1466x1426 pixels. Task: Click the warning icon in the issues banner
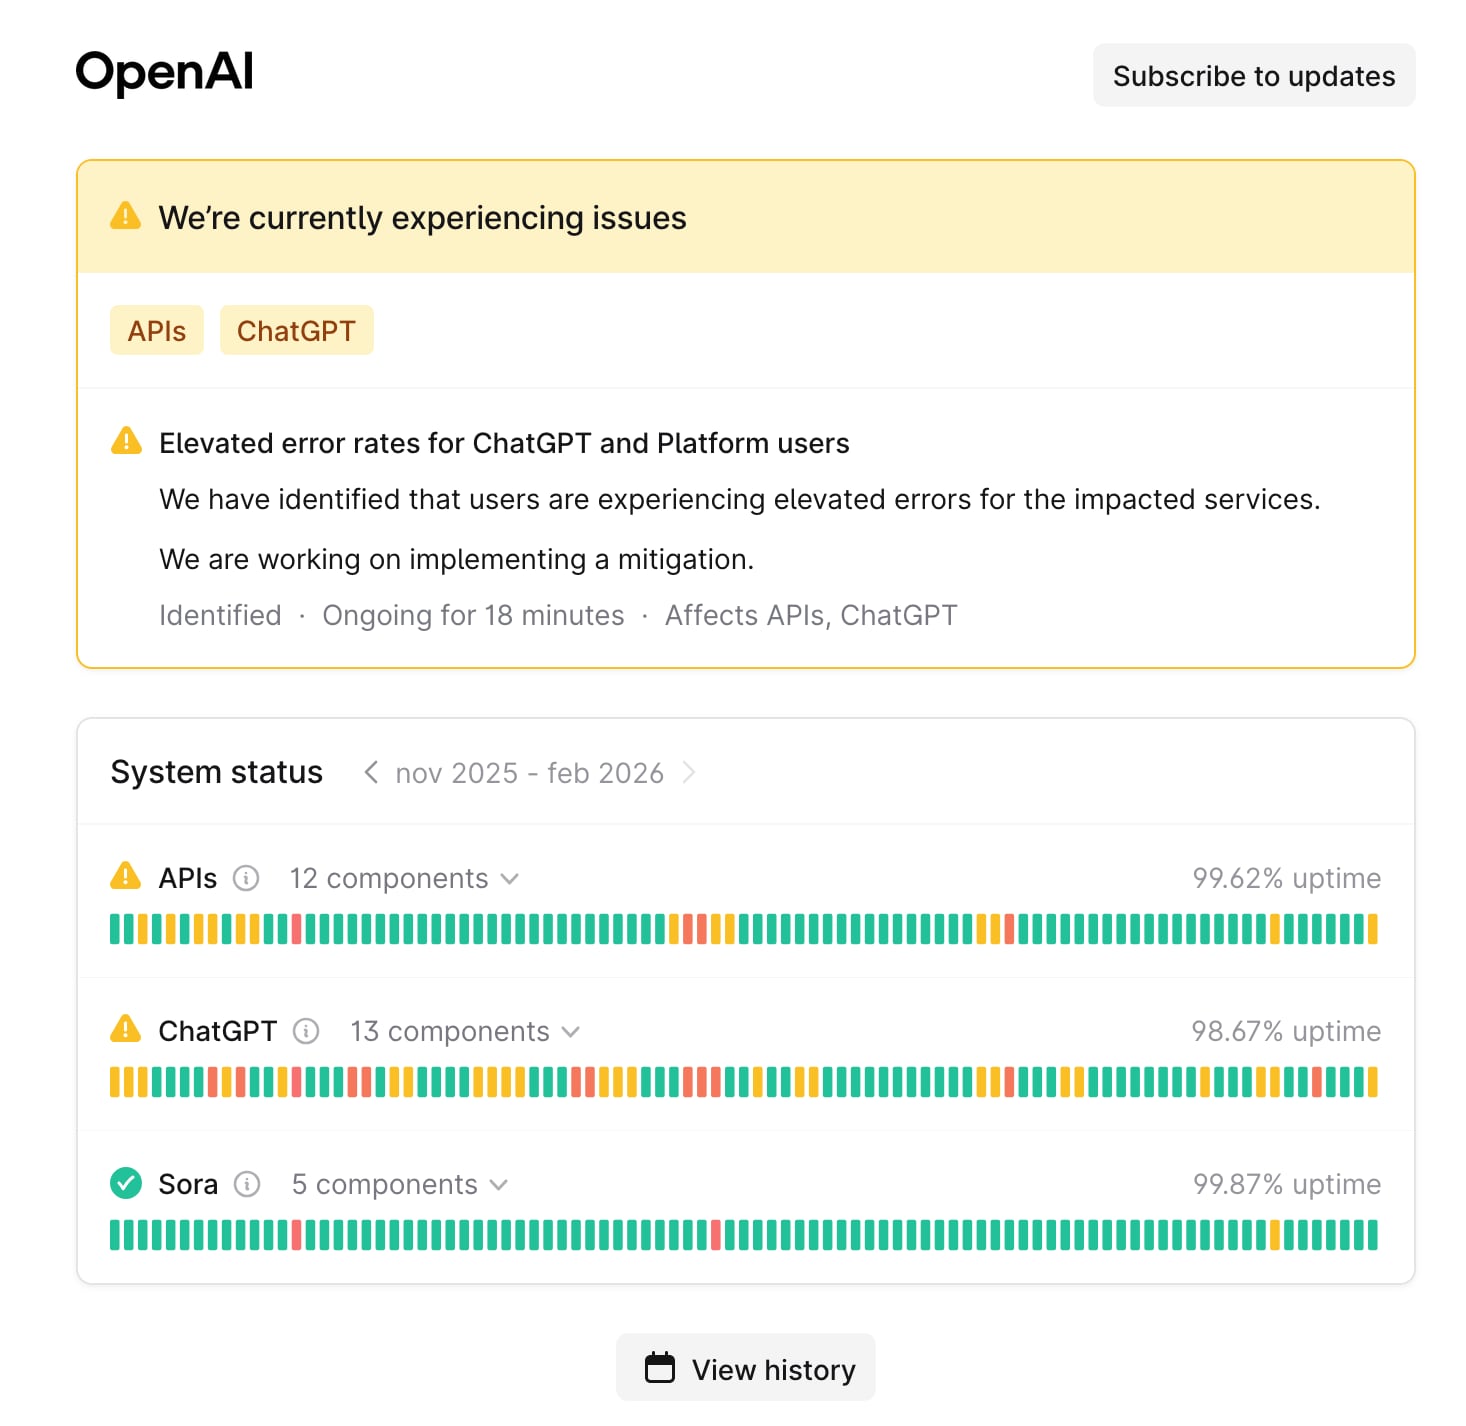tap(124, 214)
